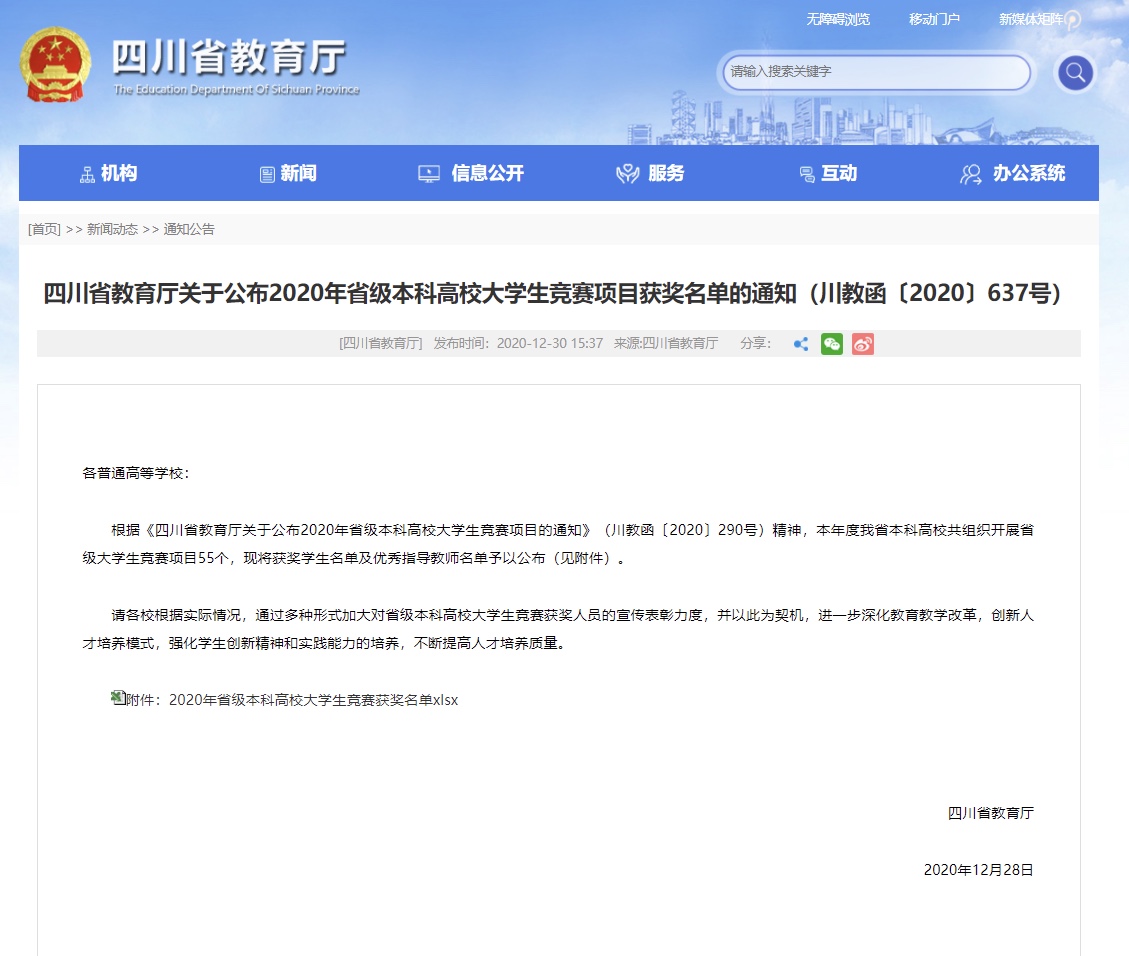
Task: Open the 互动 navigation menu
Action: [x=828, y=174]
